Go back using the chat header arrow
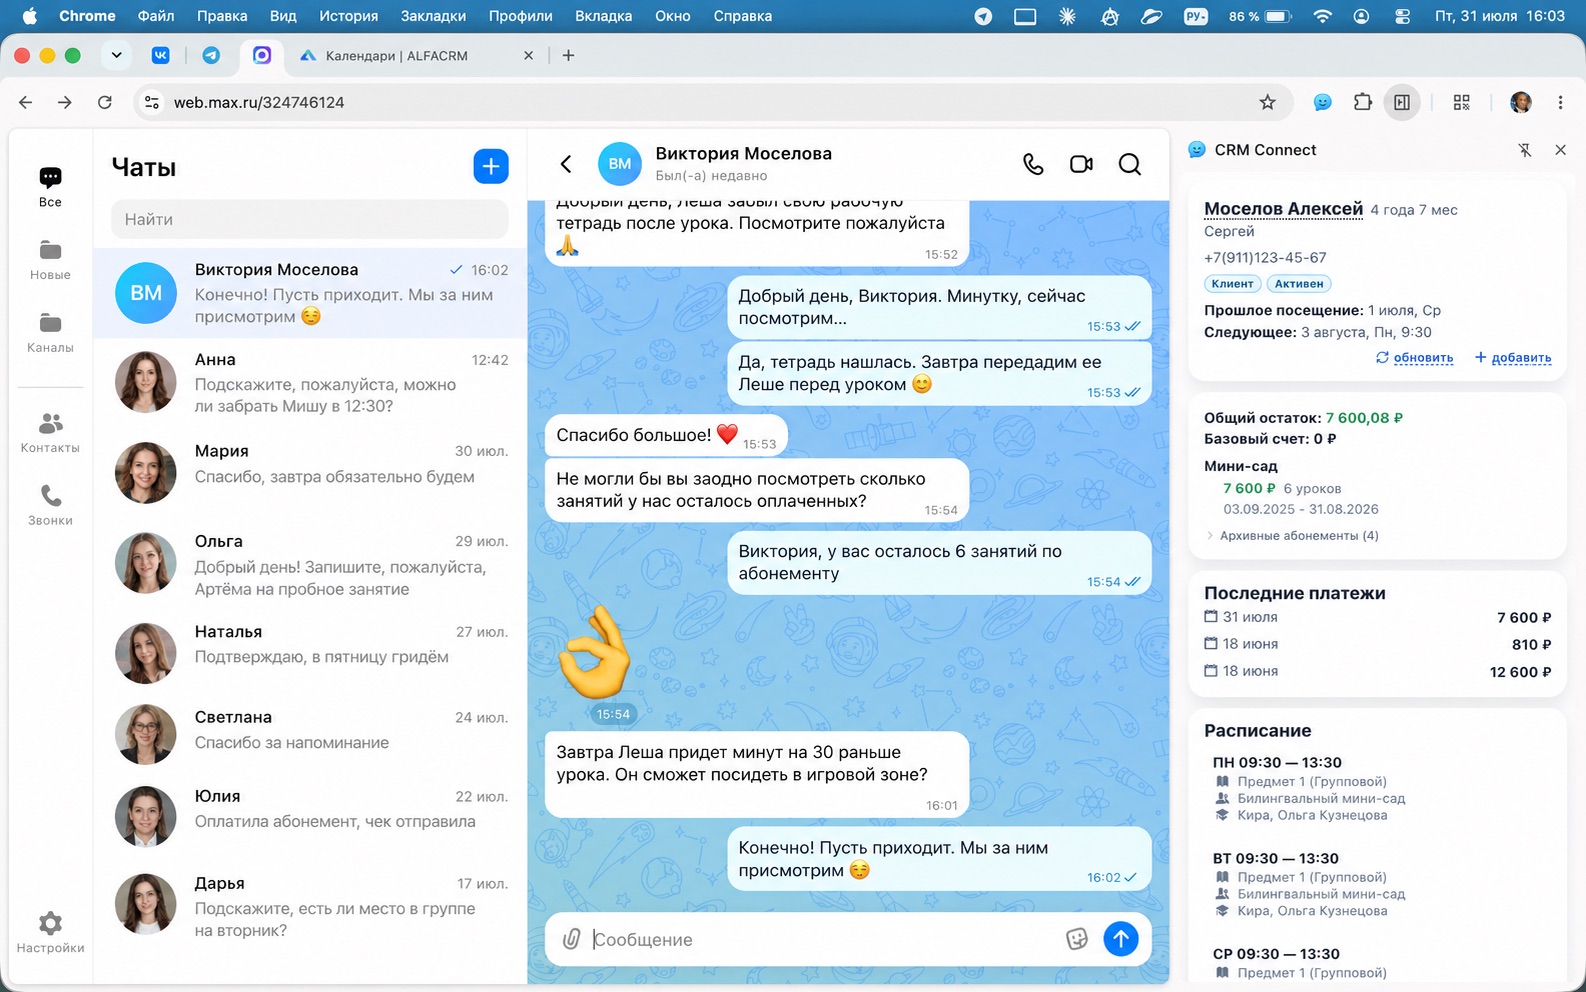This screenshot has width=1586, height=992. [566, 164]
